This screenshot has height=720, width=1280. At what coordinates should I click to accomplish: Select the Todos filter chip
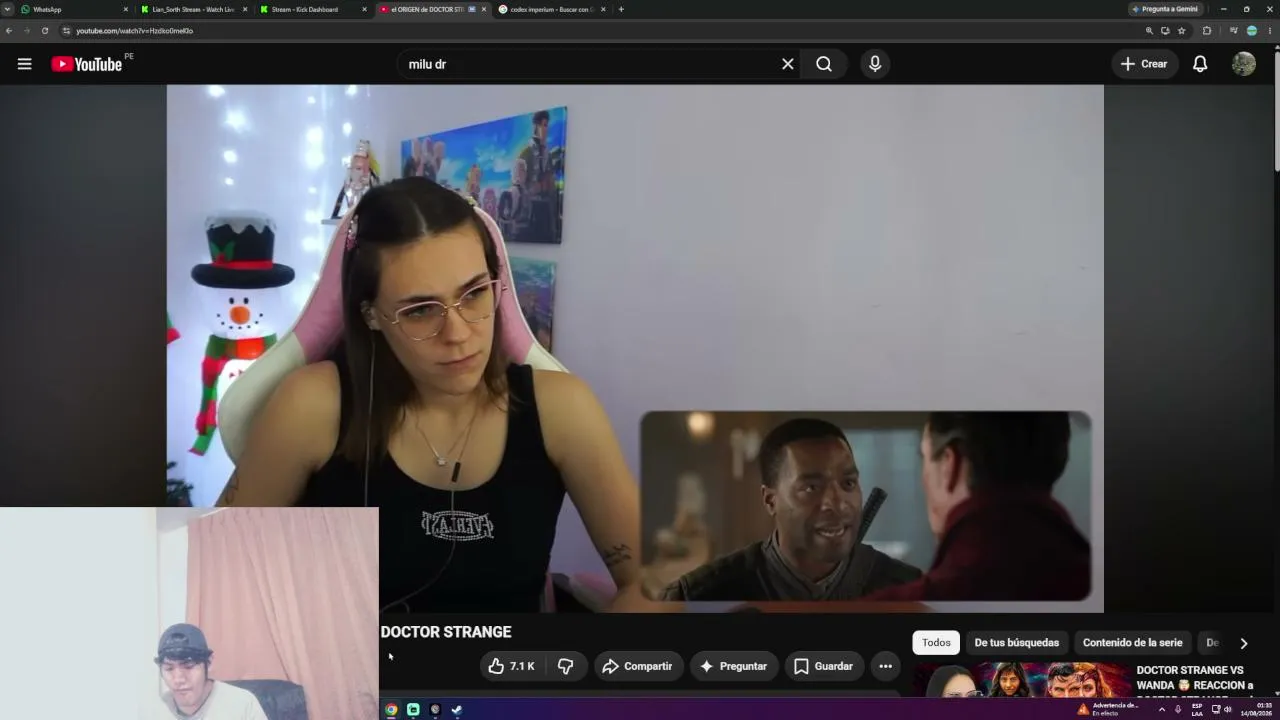[936, 643]
